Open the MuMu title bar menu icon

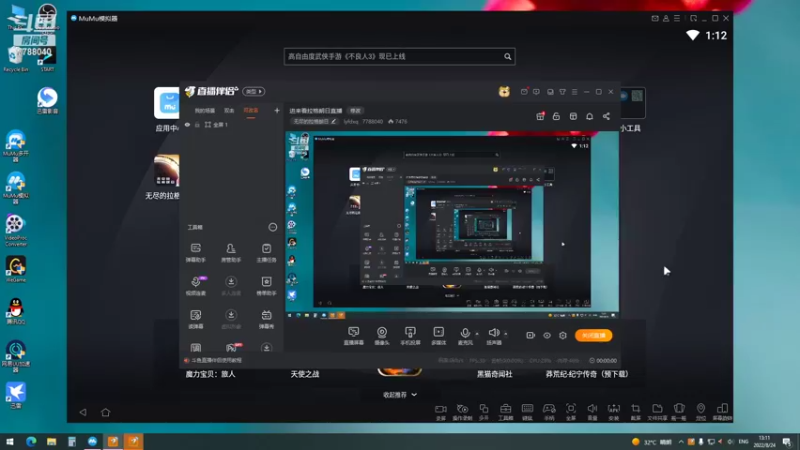(677, 18)
